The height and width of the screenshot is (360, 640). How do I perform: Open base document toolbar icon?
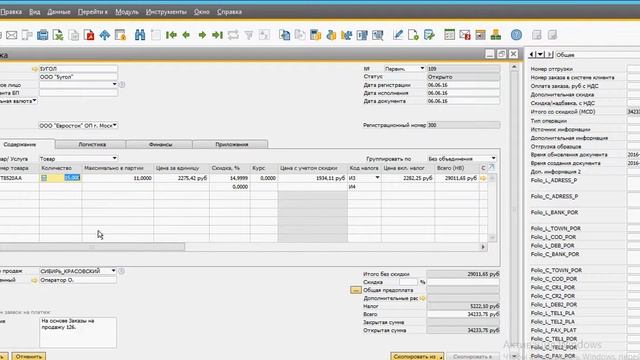[284, 35]
